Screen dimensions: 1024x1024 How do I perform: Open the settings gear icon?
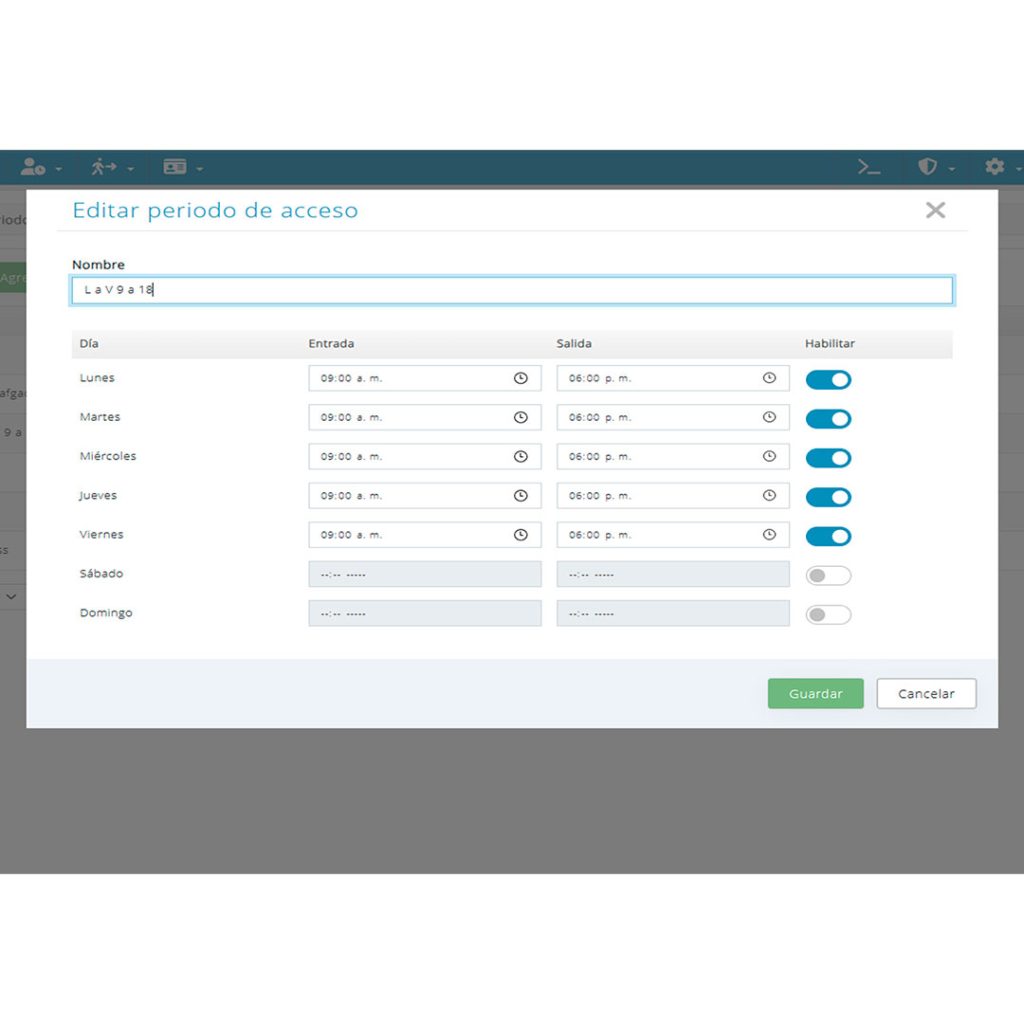(x=995, y=167)
